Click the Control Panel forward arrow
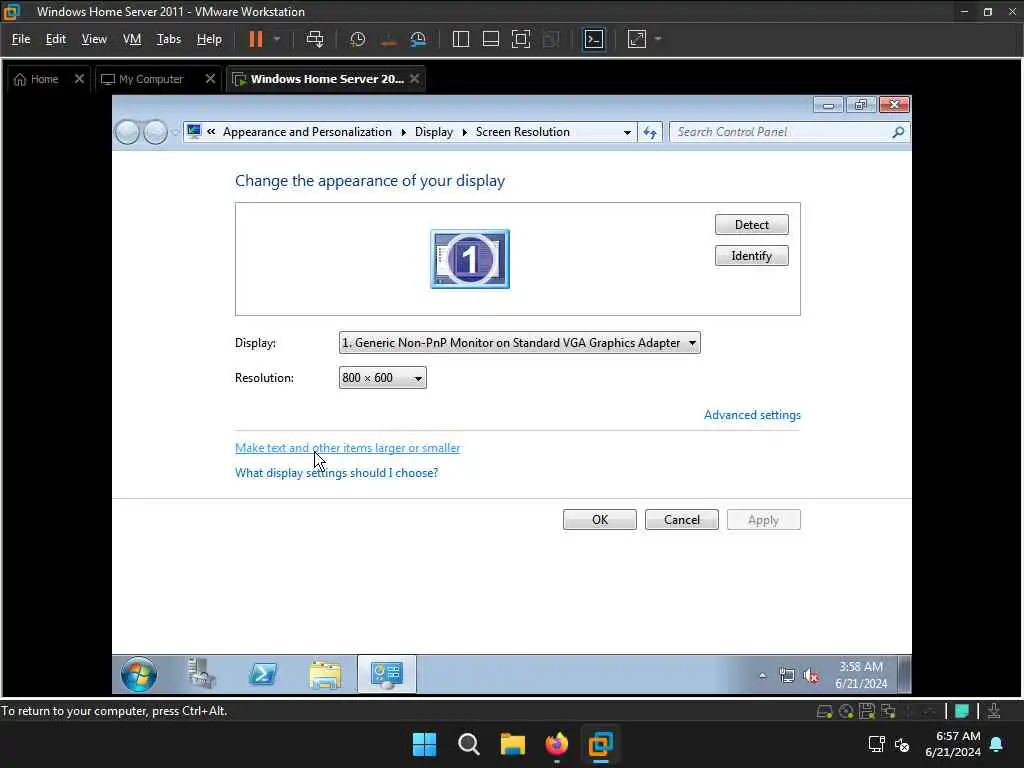 coord(155,132)
